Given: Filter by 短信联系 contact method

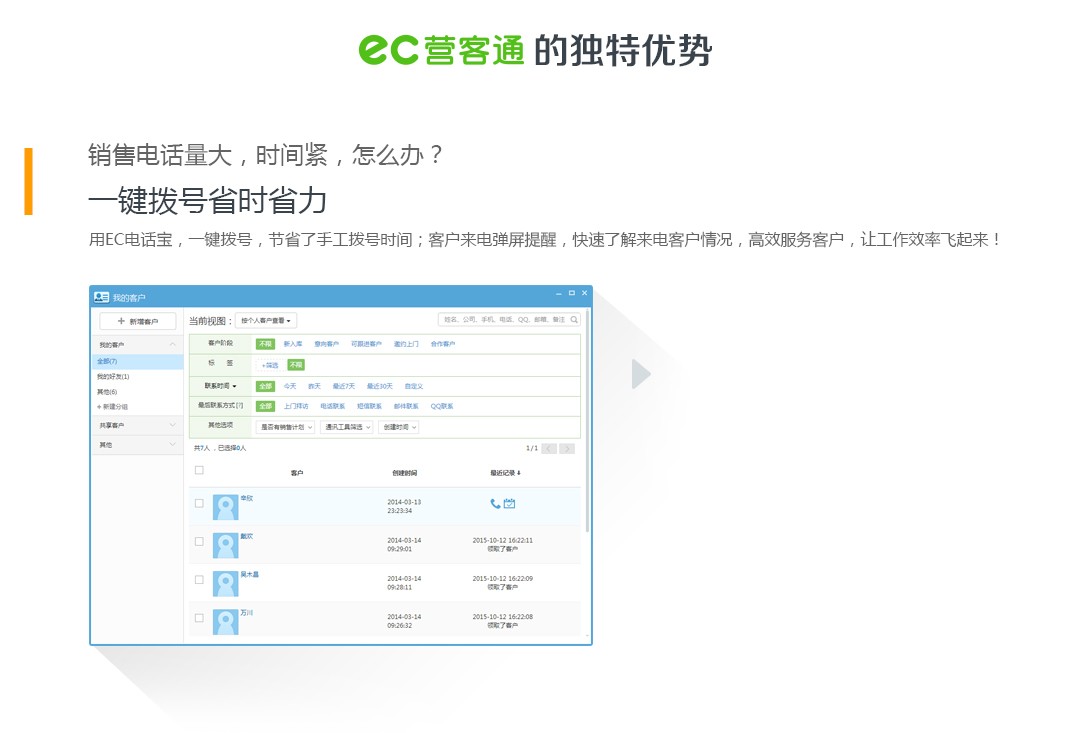Looking at the screenshot, I should pyautogui.click(x=369, y=406).
